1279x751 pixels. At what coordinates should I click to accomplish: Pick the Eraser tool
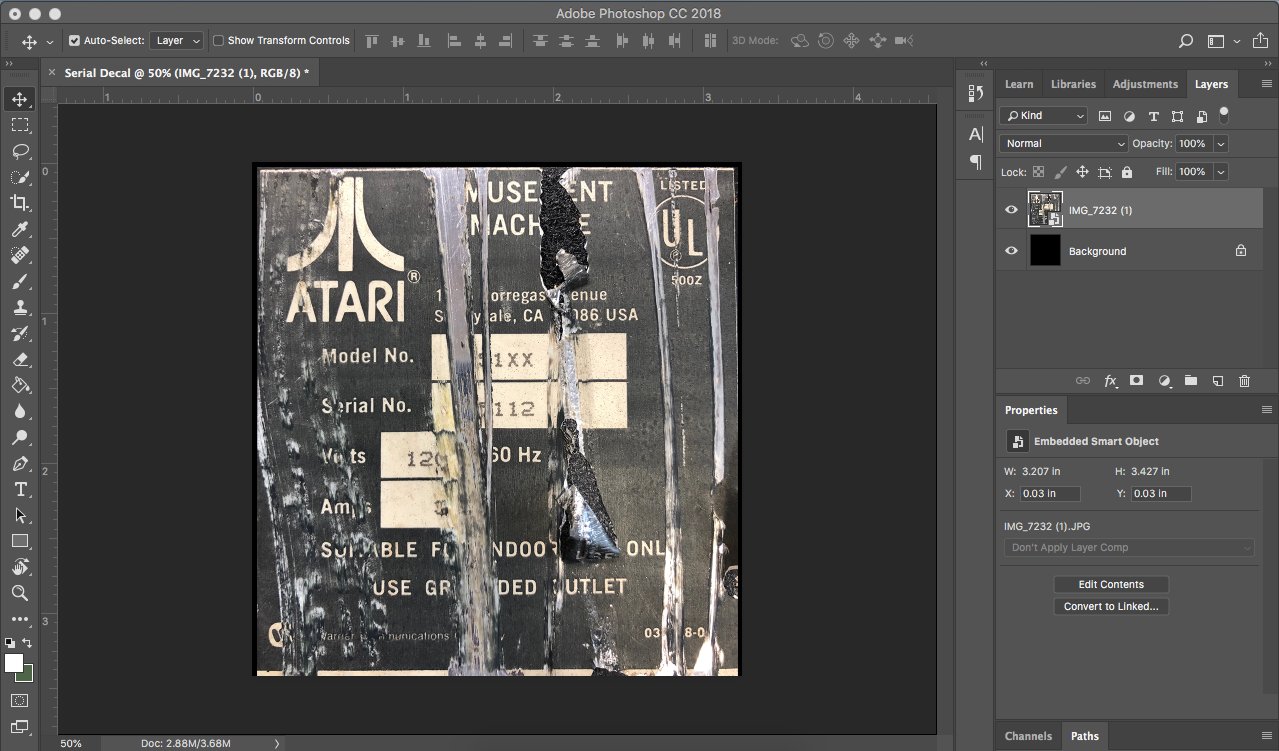coord(20,359)
